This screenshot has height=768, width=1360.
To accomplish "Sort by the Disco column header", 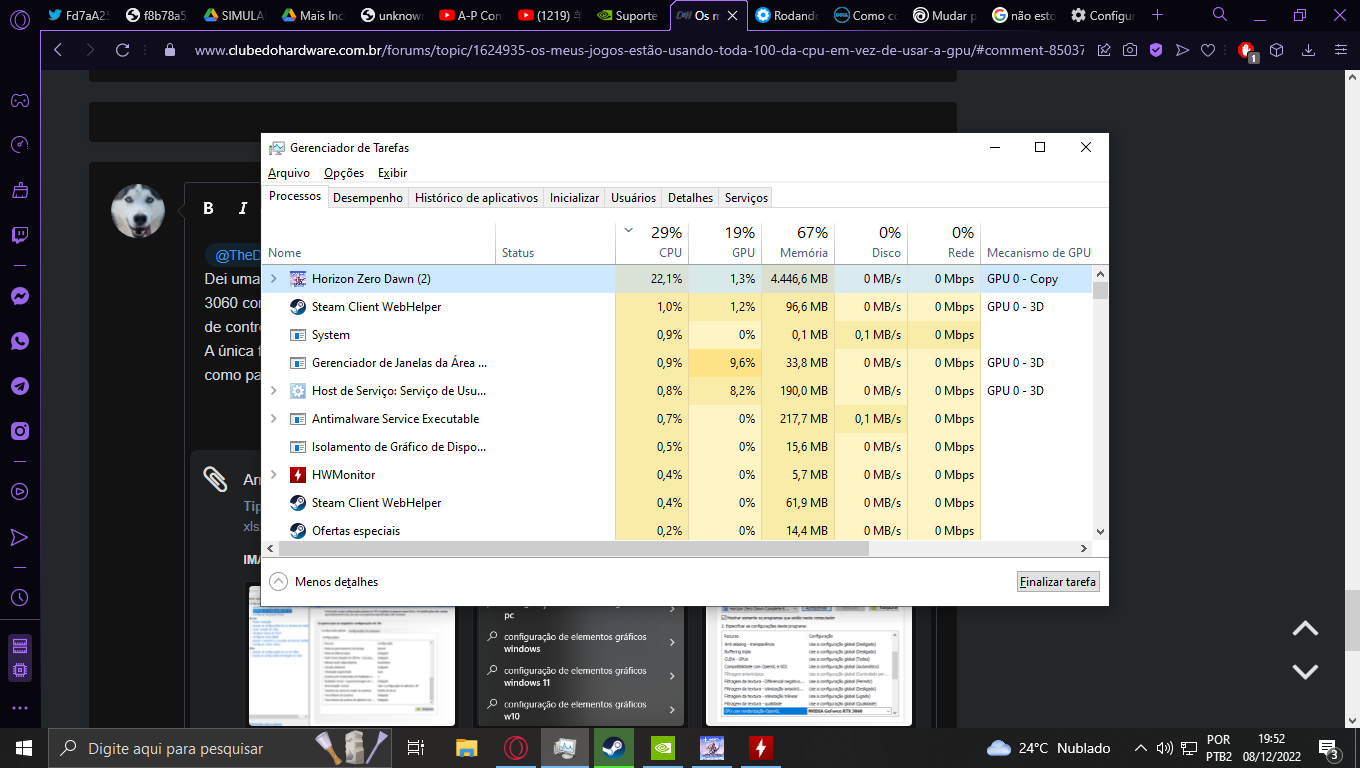I will click(x=871, y=242).
